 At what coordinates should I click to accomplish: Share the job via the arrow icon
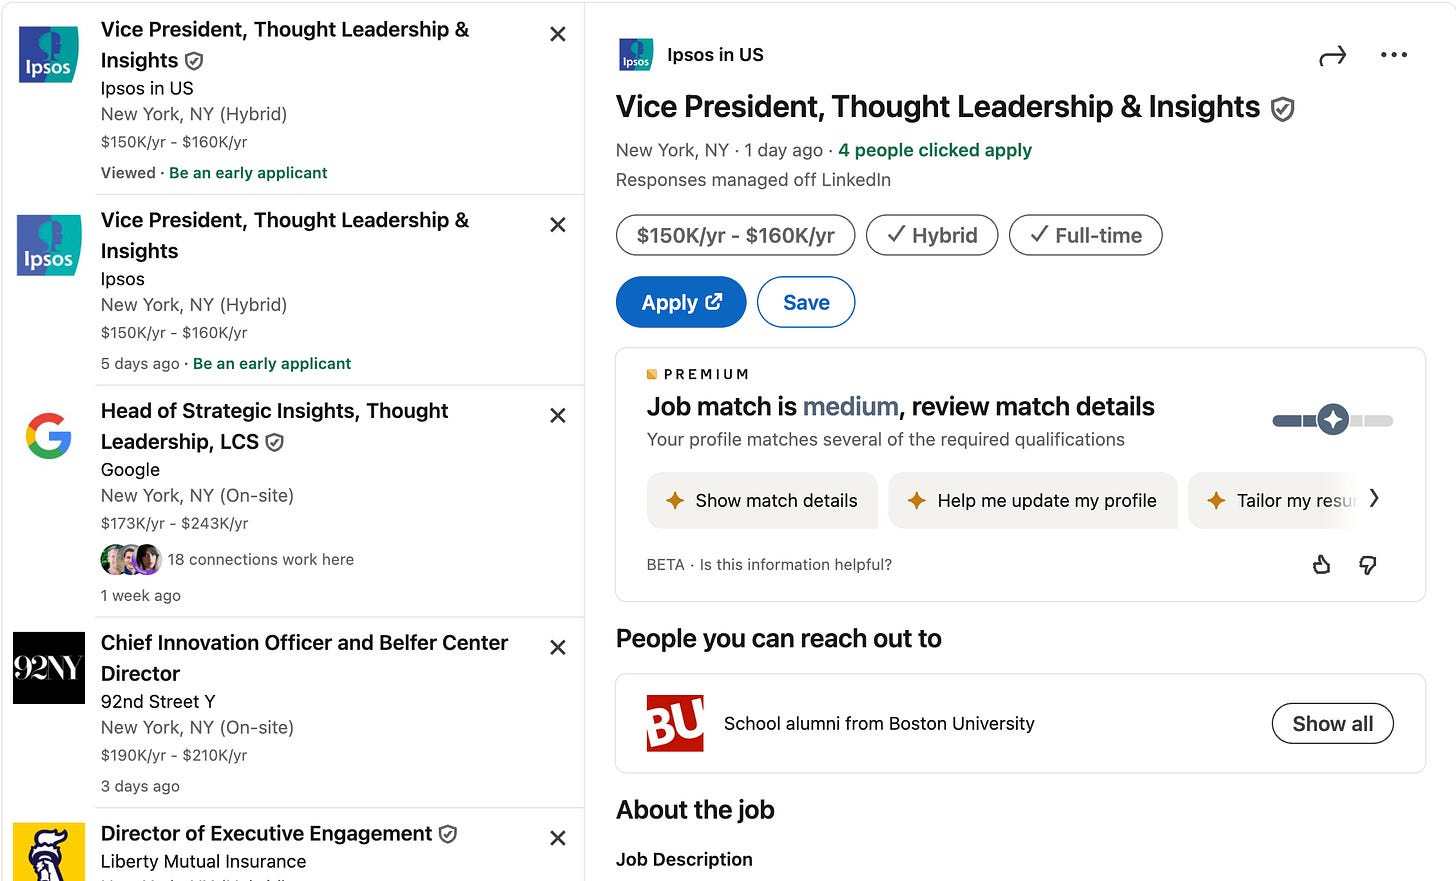pos(1332,56)
